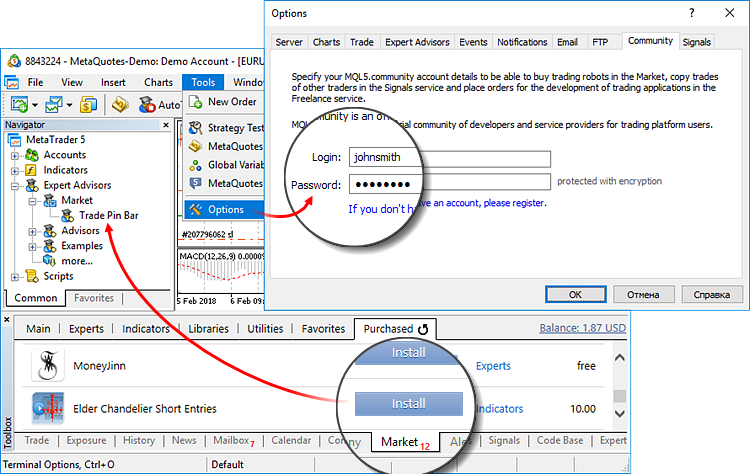The width and height of the screenshot is (750, 474).
Task: Click the New Order menu icon
Action: tap(195, 102)
